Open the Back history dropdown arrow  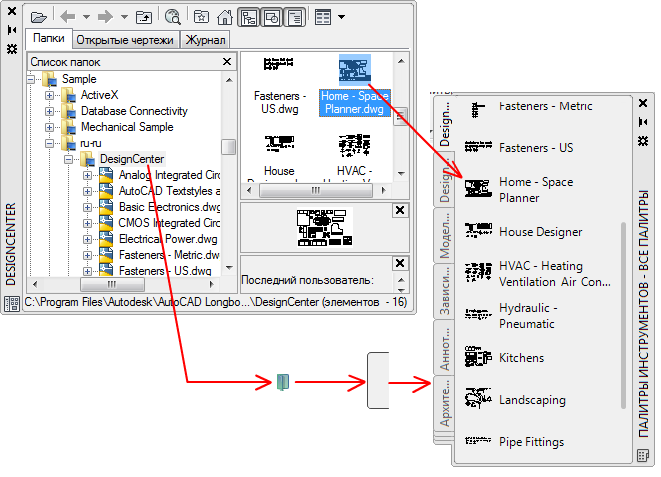tap(86, 17)
